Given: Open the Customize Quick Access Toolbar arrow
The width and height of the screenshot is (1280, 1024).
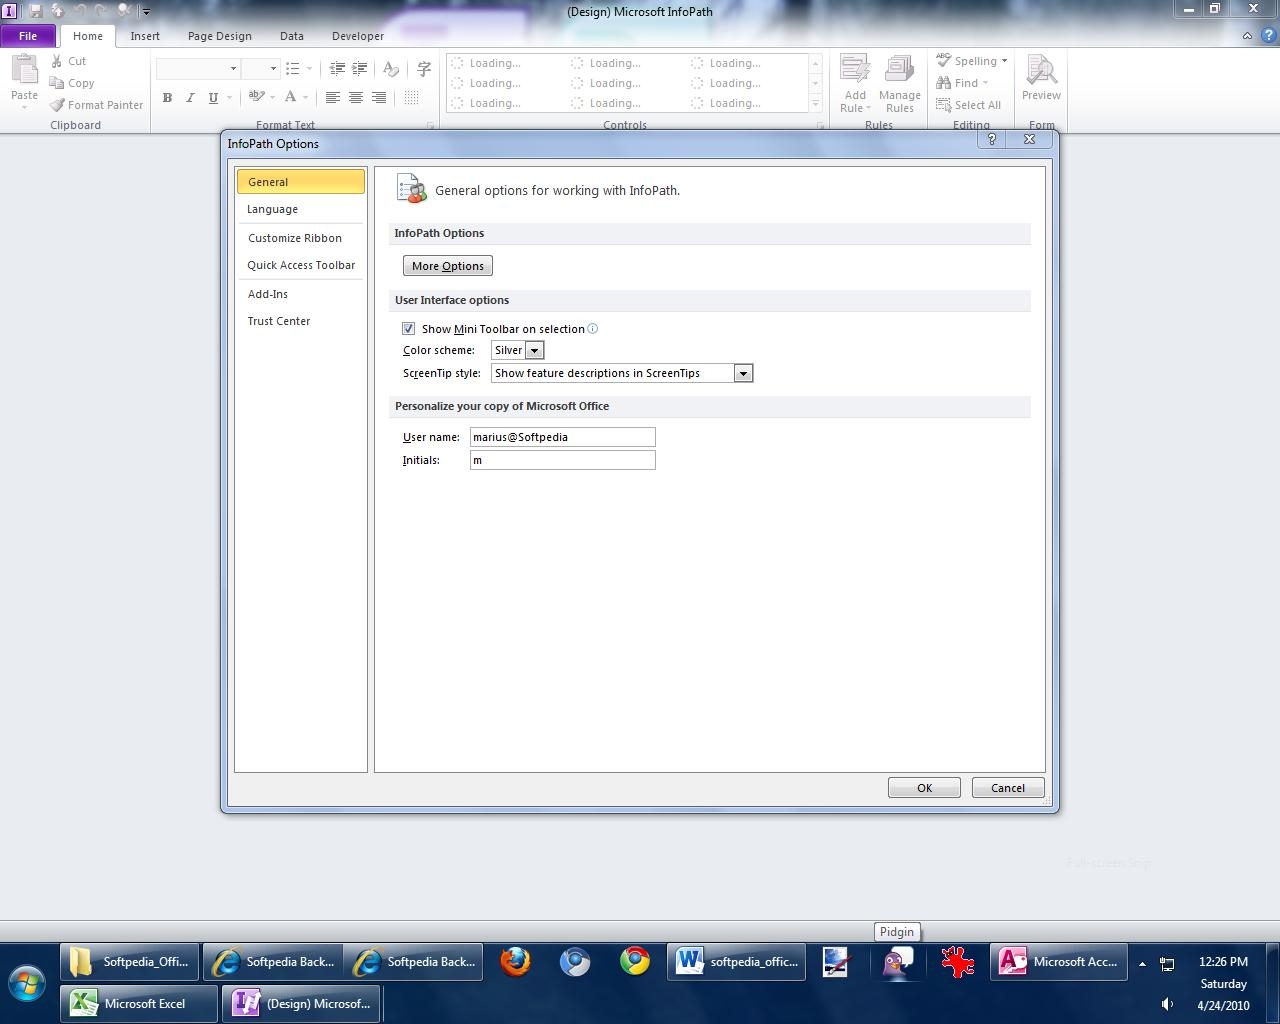Looking at the screenshot, I should pyautogui.click(x=146, y=12).
